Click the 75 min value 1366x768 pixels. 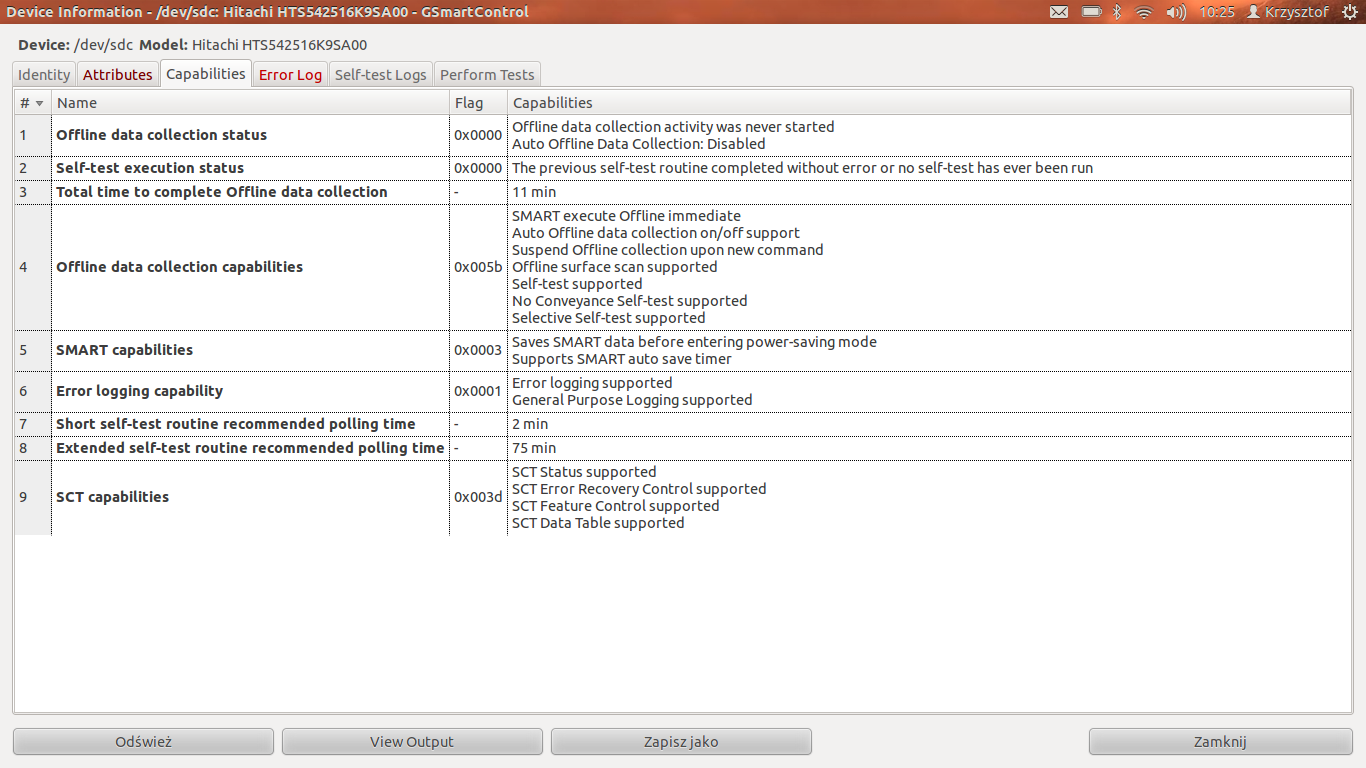tap(534, 448)
